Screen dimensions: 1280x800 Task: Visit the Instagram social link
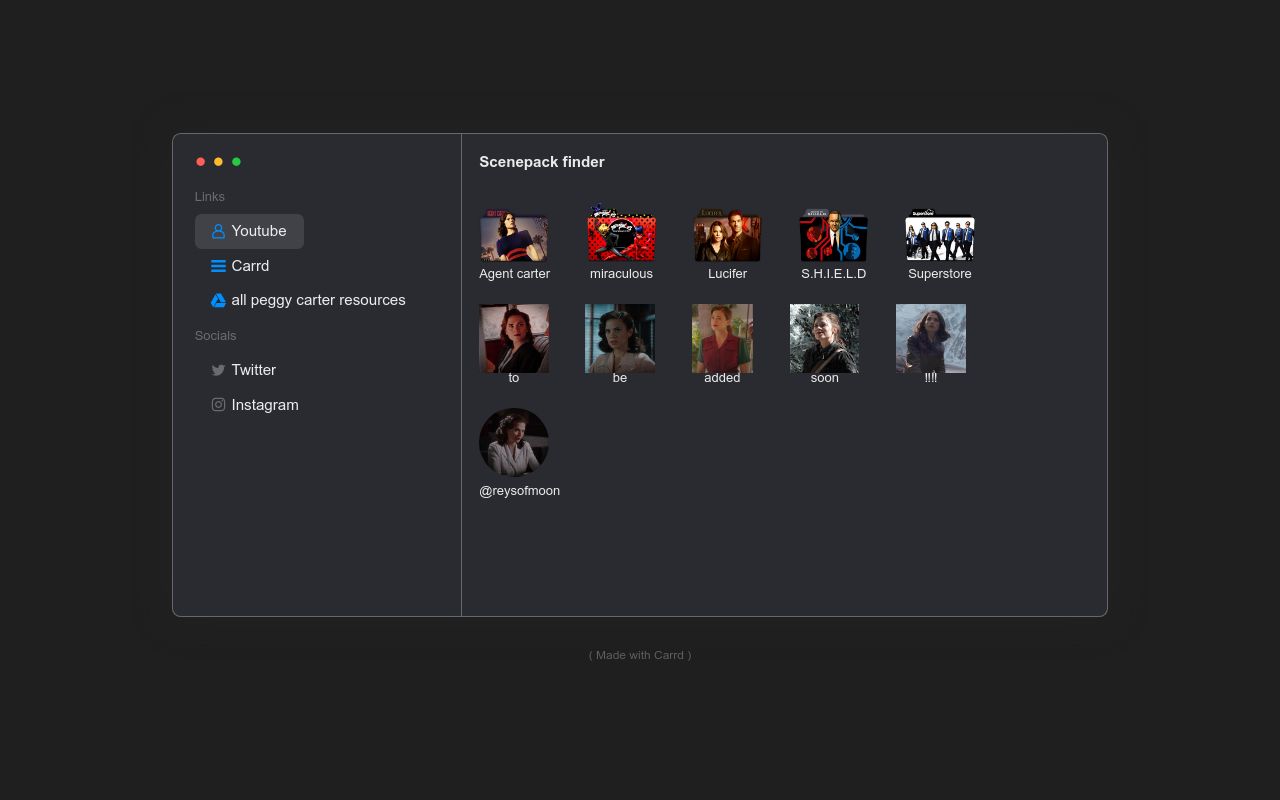pos(255,405)
